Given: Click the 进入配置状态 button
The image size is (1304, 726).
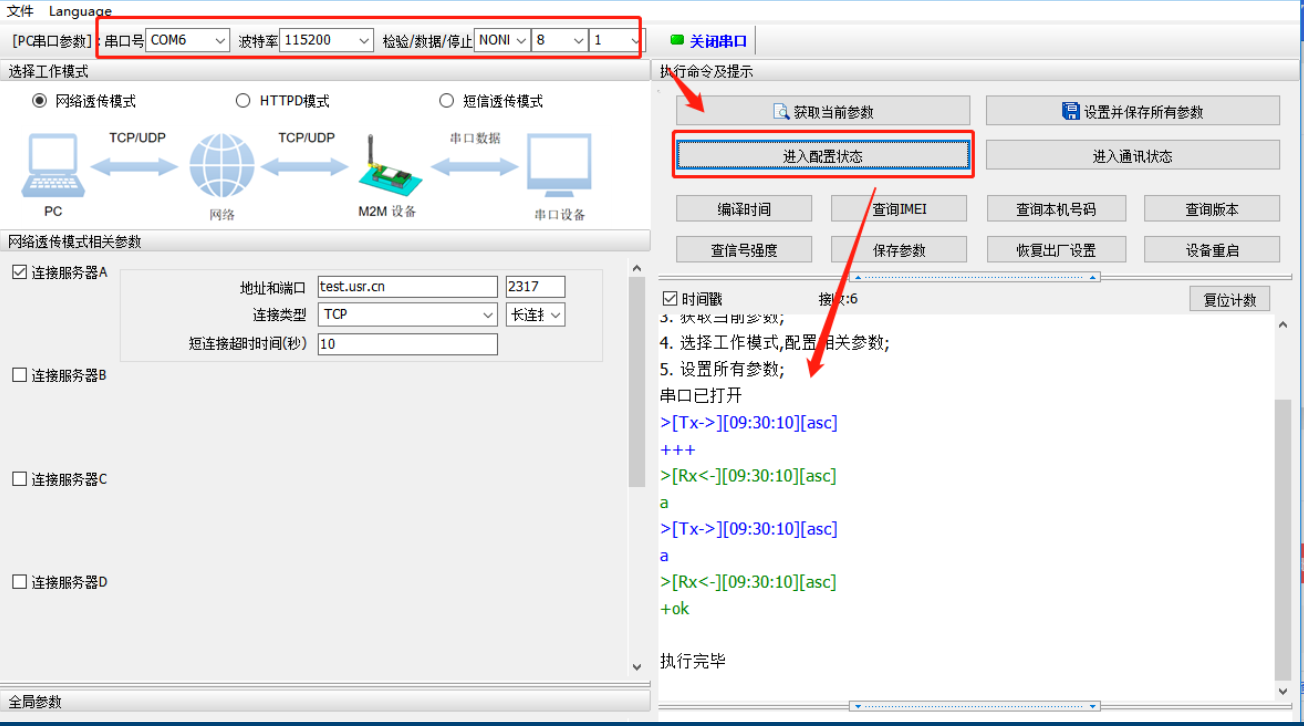Looking at the screenshot, I should coord(822,156).
